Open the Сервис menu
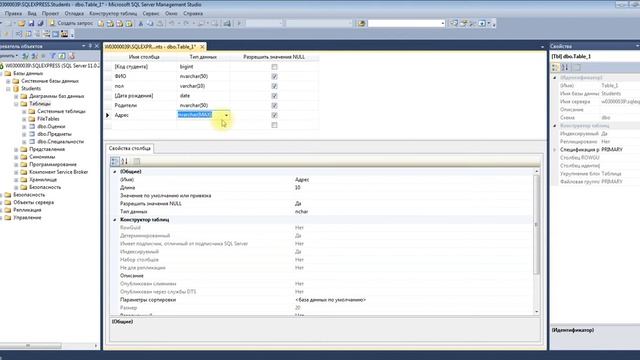640x360 pixels. point(151,13)
